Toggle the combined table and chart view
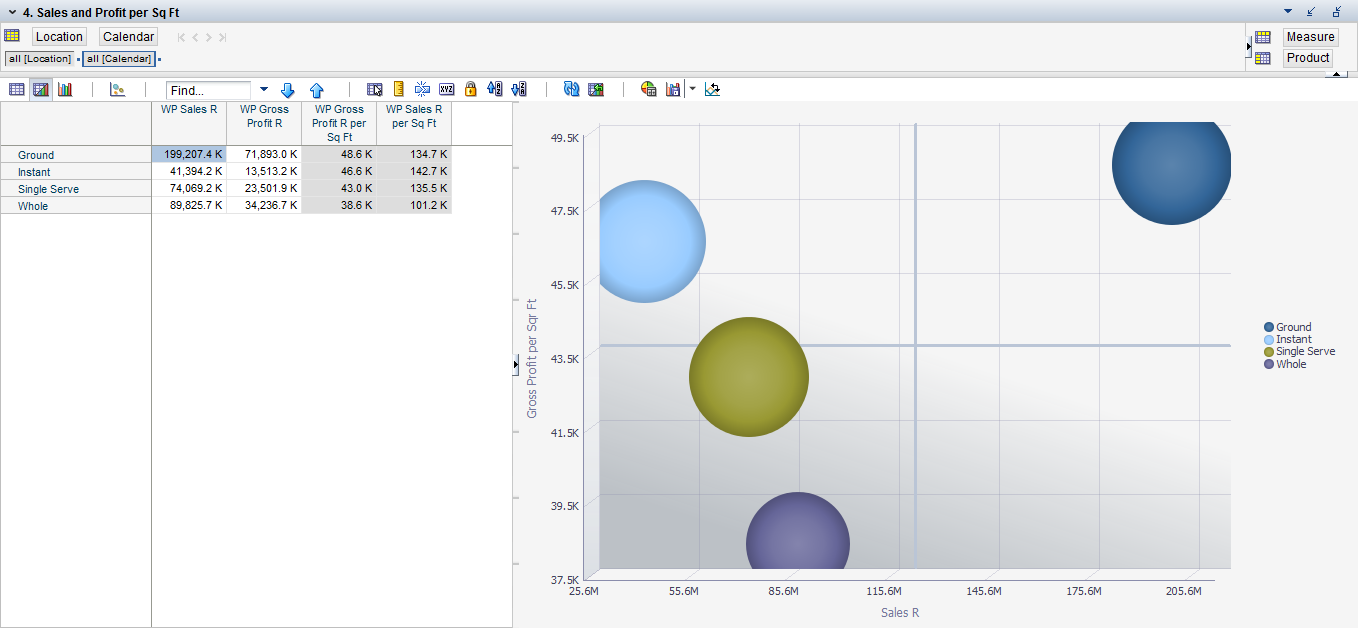 41,89
